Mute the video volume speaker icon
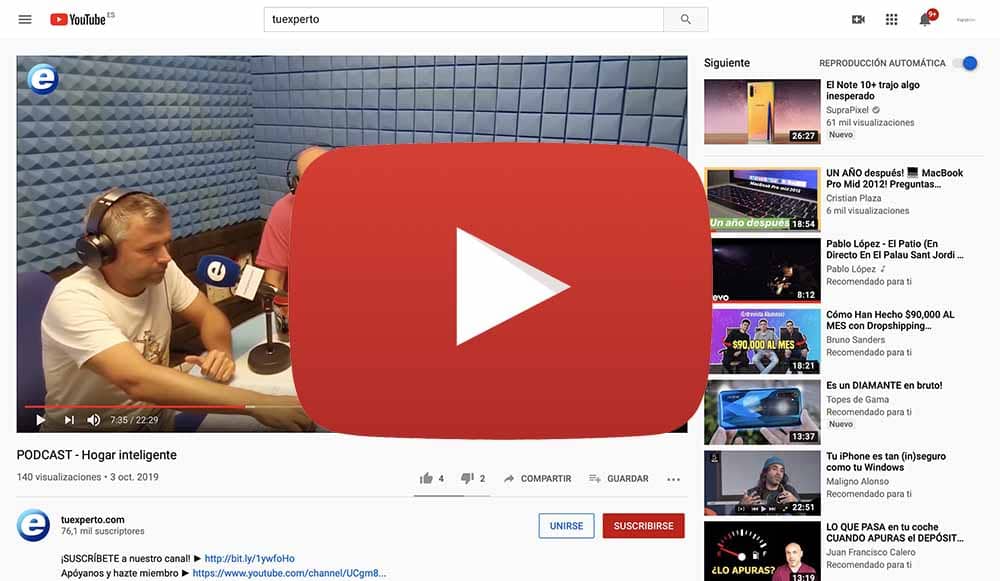This screenshot has width=1000, height=581. 94,420
